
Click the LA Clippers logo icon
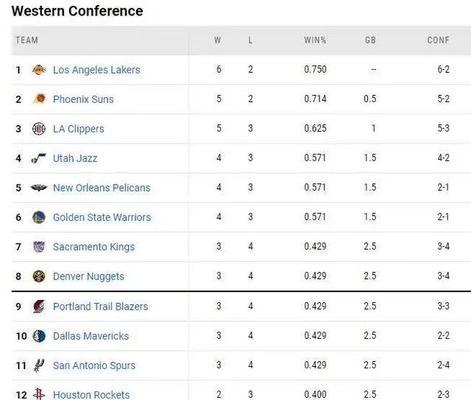pyautogui.click(x=39, y=129)
